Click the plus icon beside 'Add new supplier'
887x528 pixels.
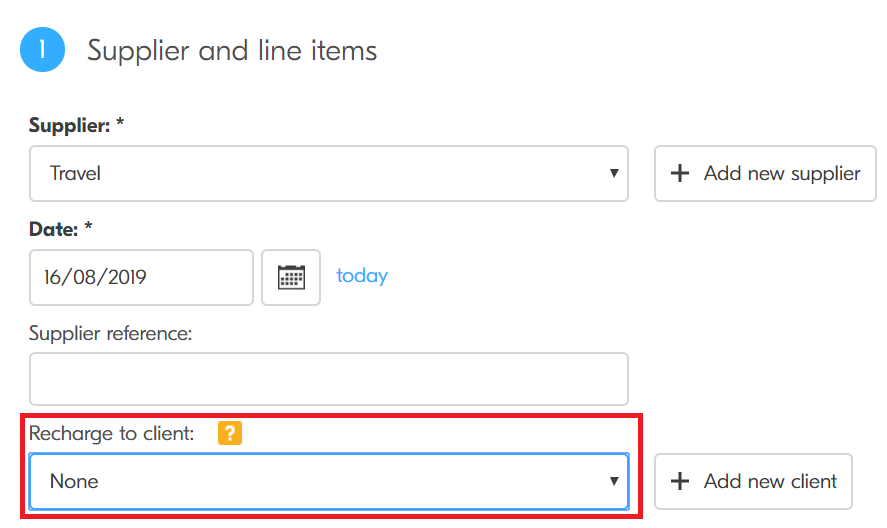point(680,174)
